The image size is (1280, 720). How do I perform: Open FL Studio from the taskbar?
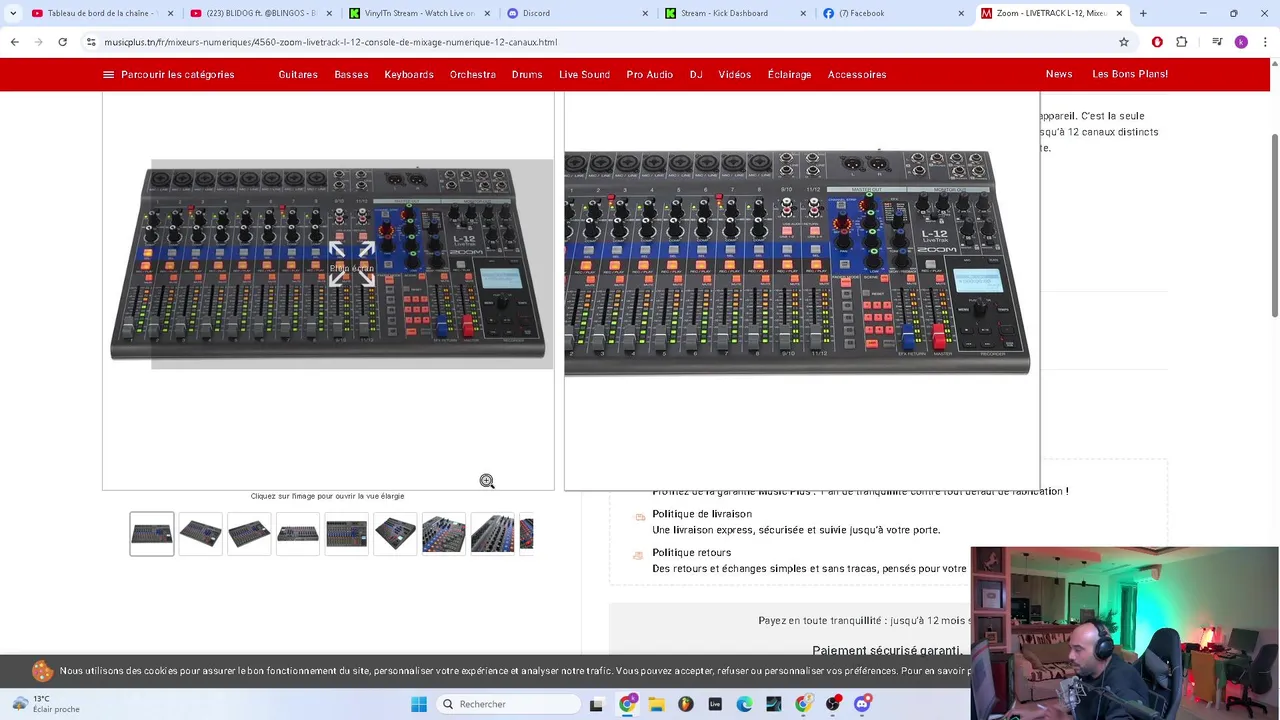point(685,704)
